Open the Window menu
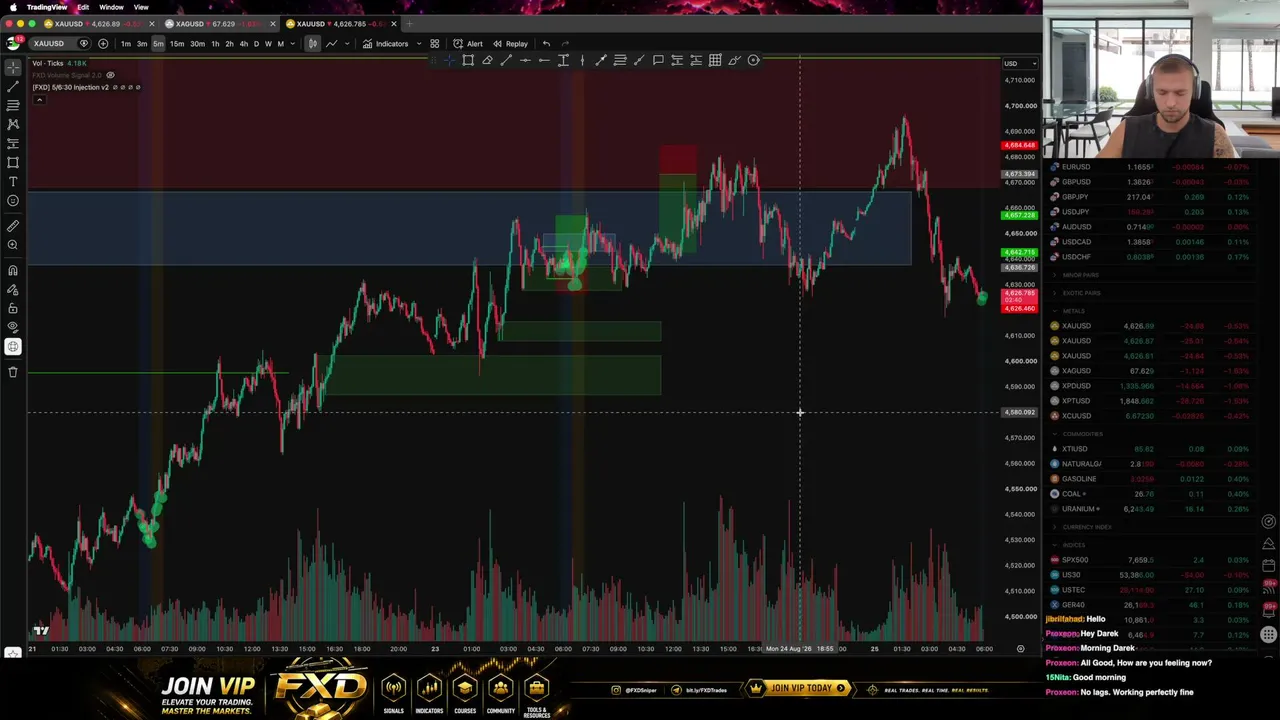 coord(111,7)
